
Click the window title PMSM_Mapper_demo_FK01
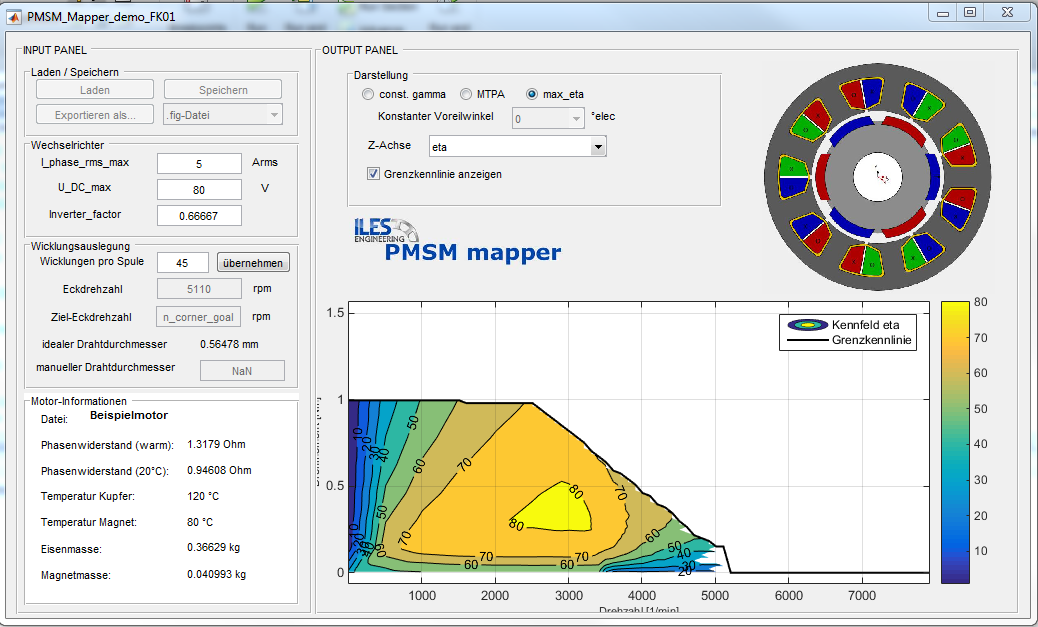(x=101, y=17)
